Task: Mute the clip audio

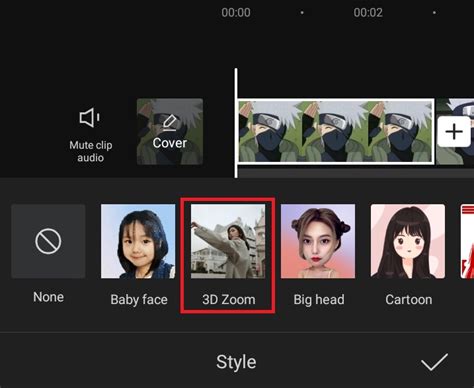Action: click(90, 135)
